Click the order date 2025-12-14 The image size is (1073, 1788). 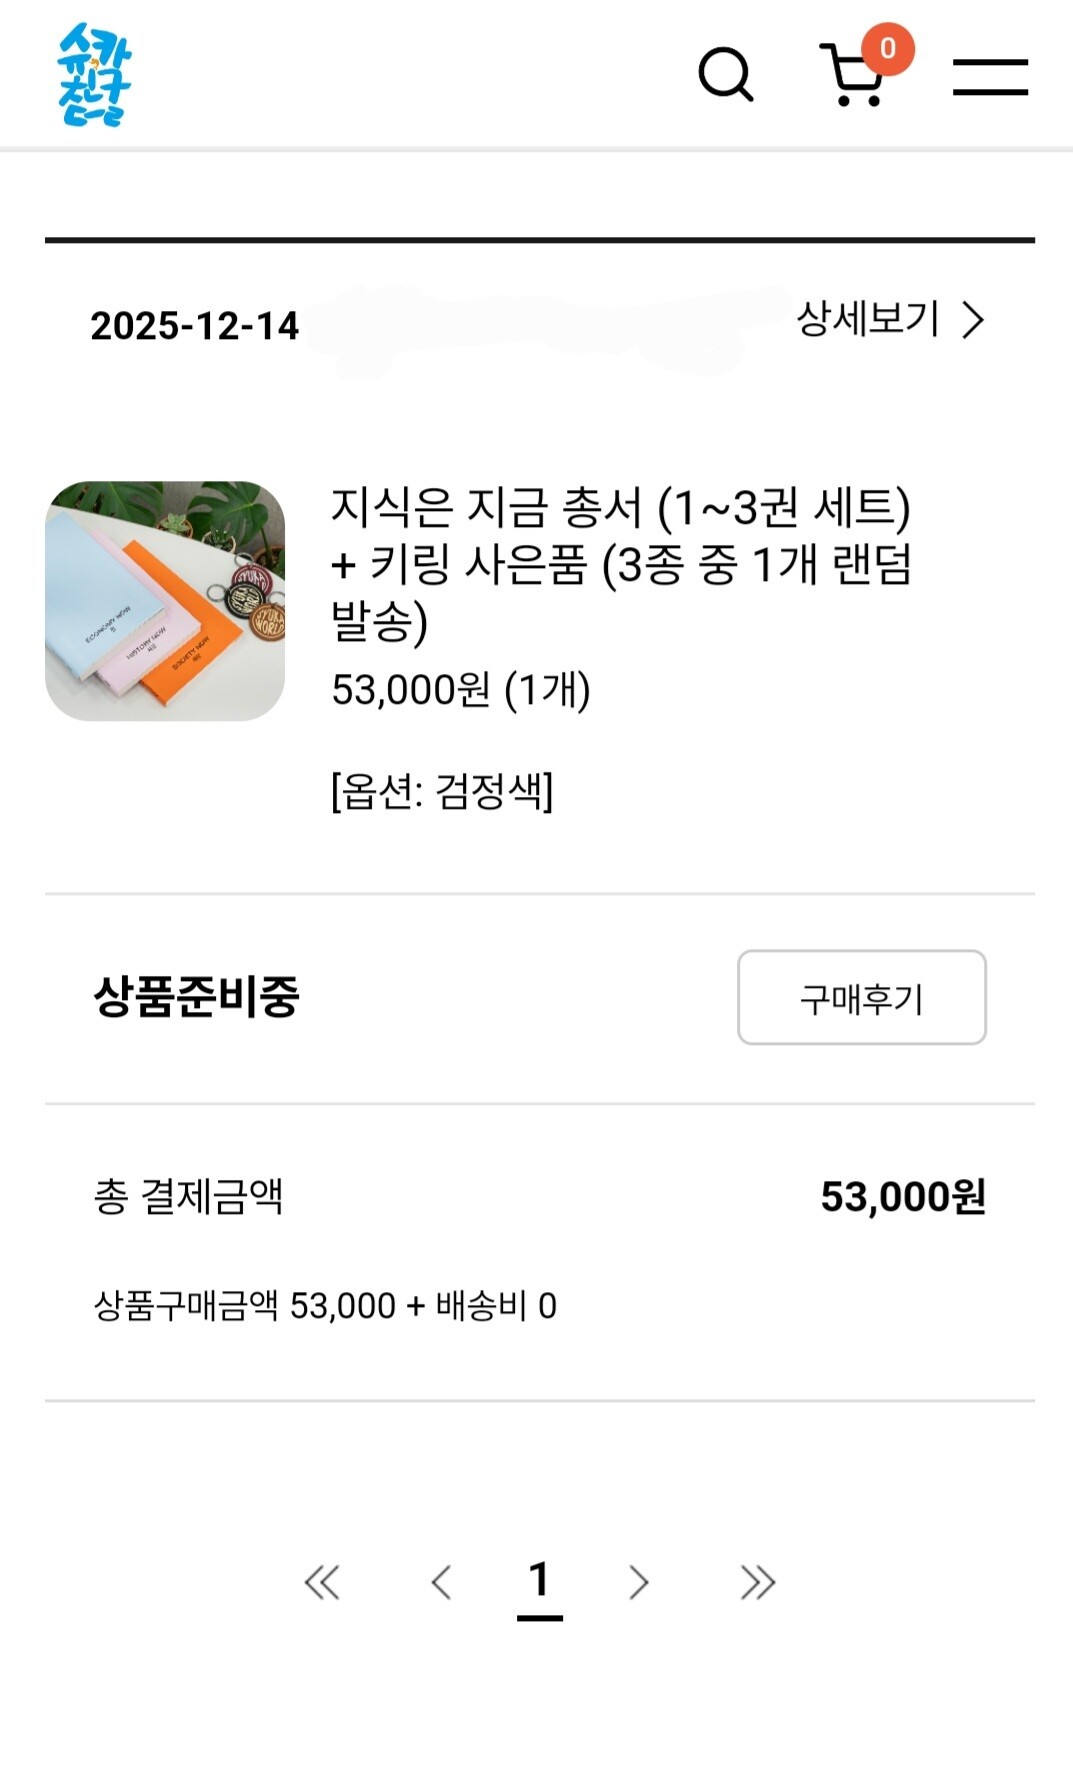click(195, 326)
